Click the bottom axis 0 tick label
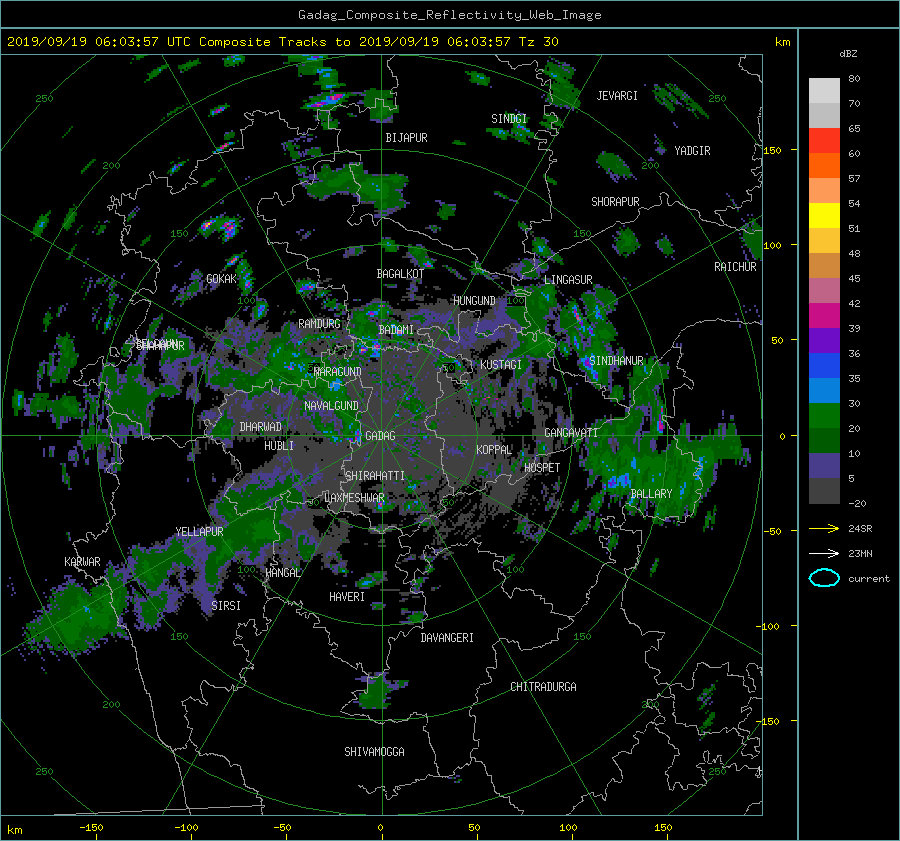 point(381,828)
